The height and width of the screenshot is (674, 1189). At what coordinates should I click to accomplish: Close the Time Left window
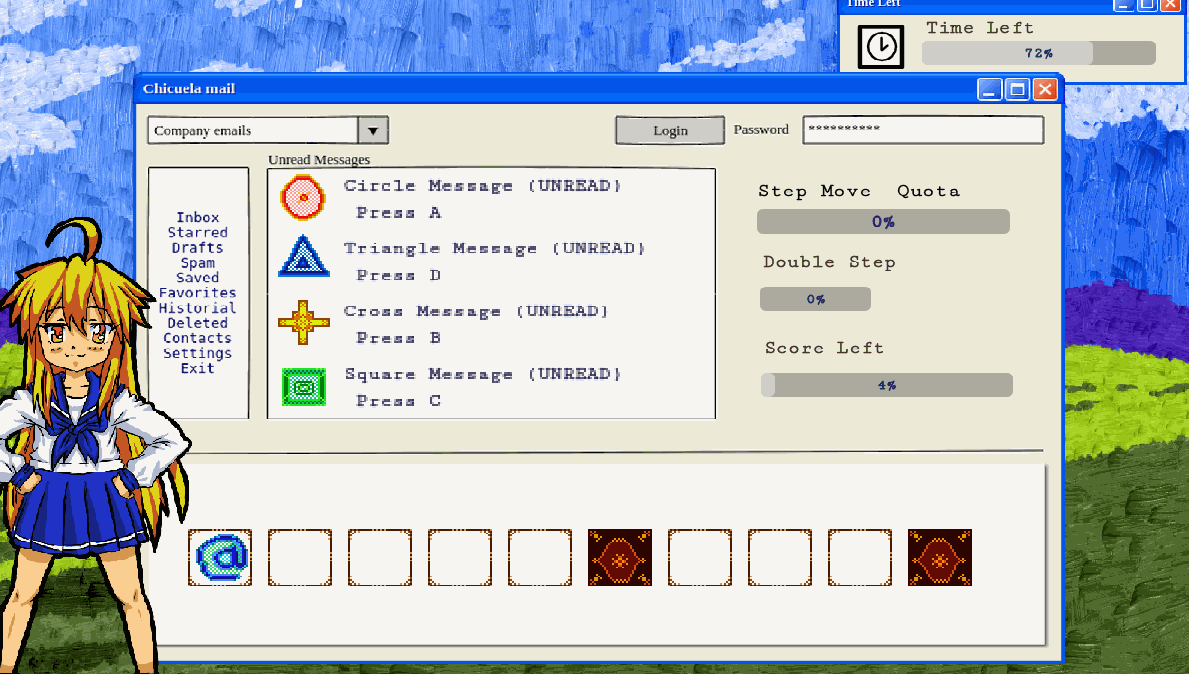point(1171,4)
